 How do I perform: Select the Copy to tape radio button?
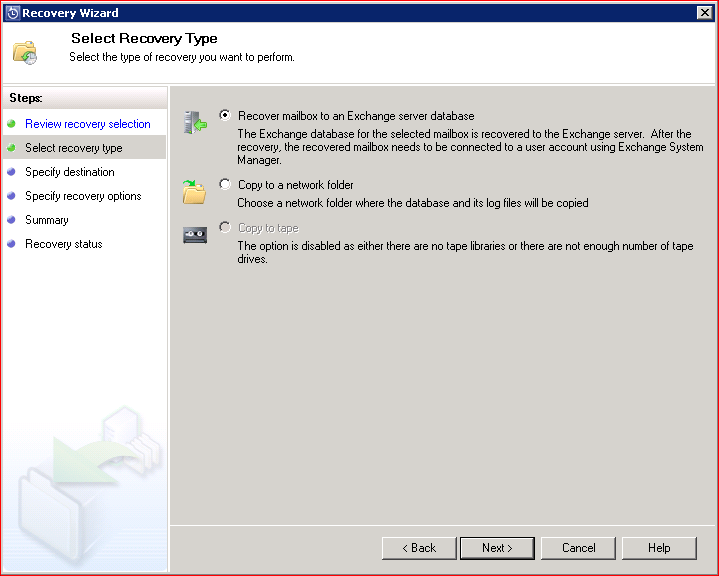tap(225, 228)
